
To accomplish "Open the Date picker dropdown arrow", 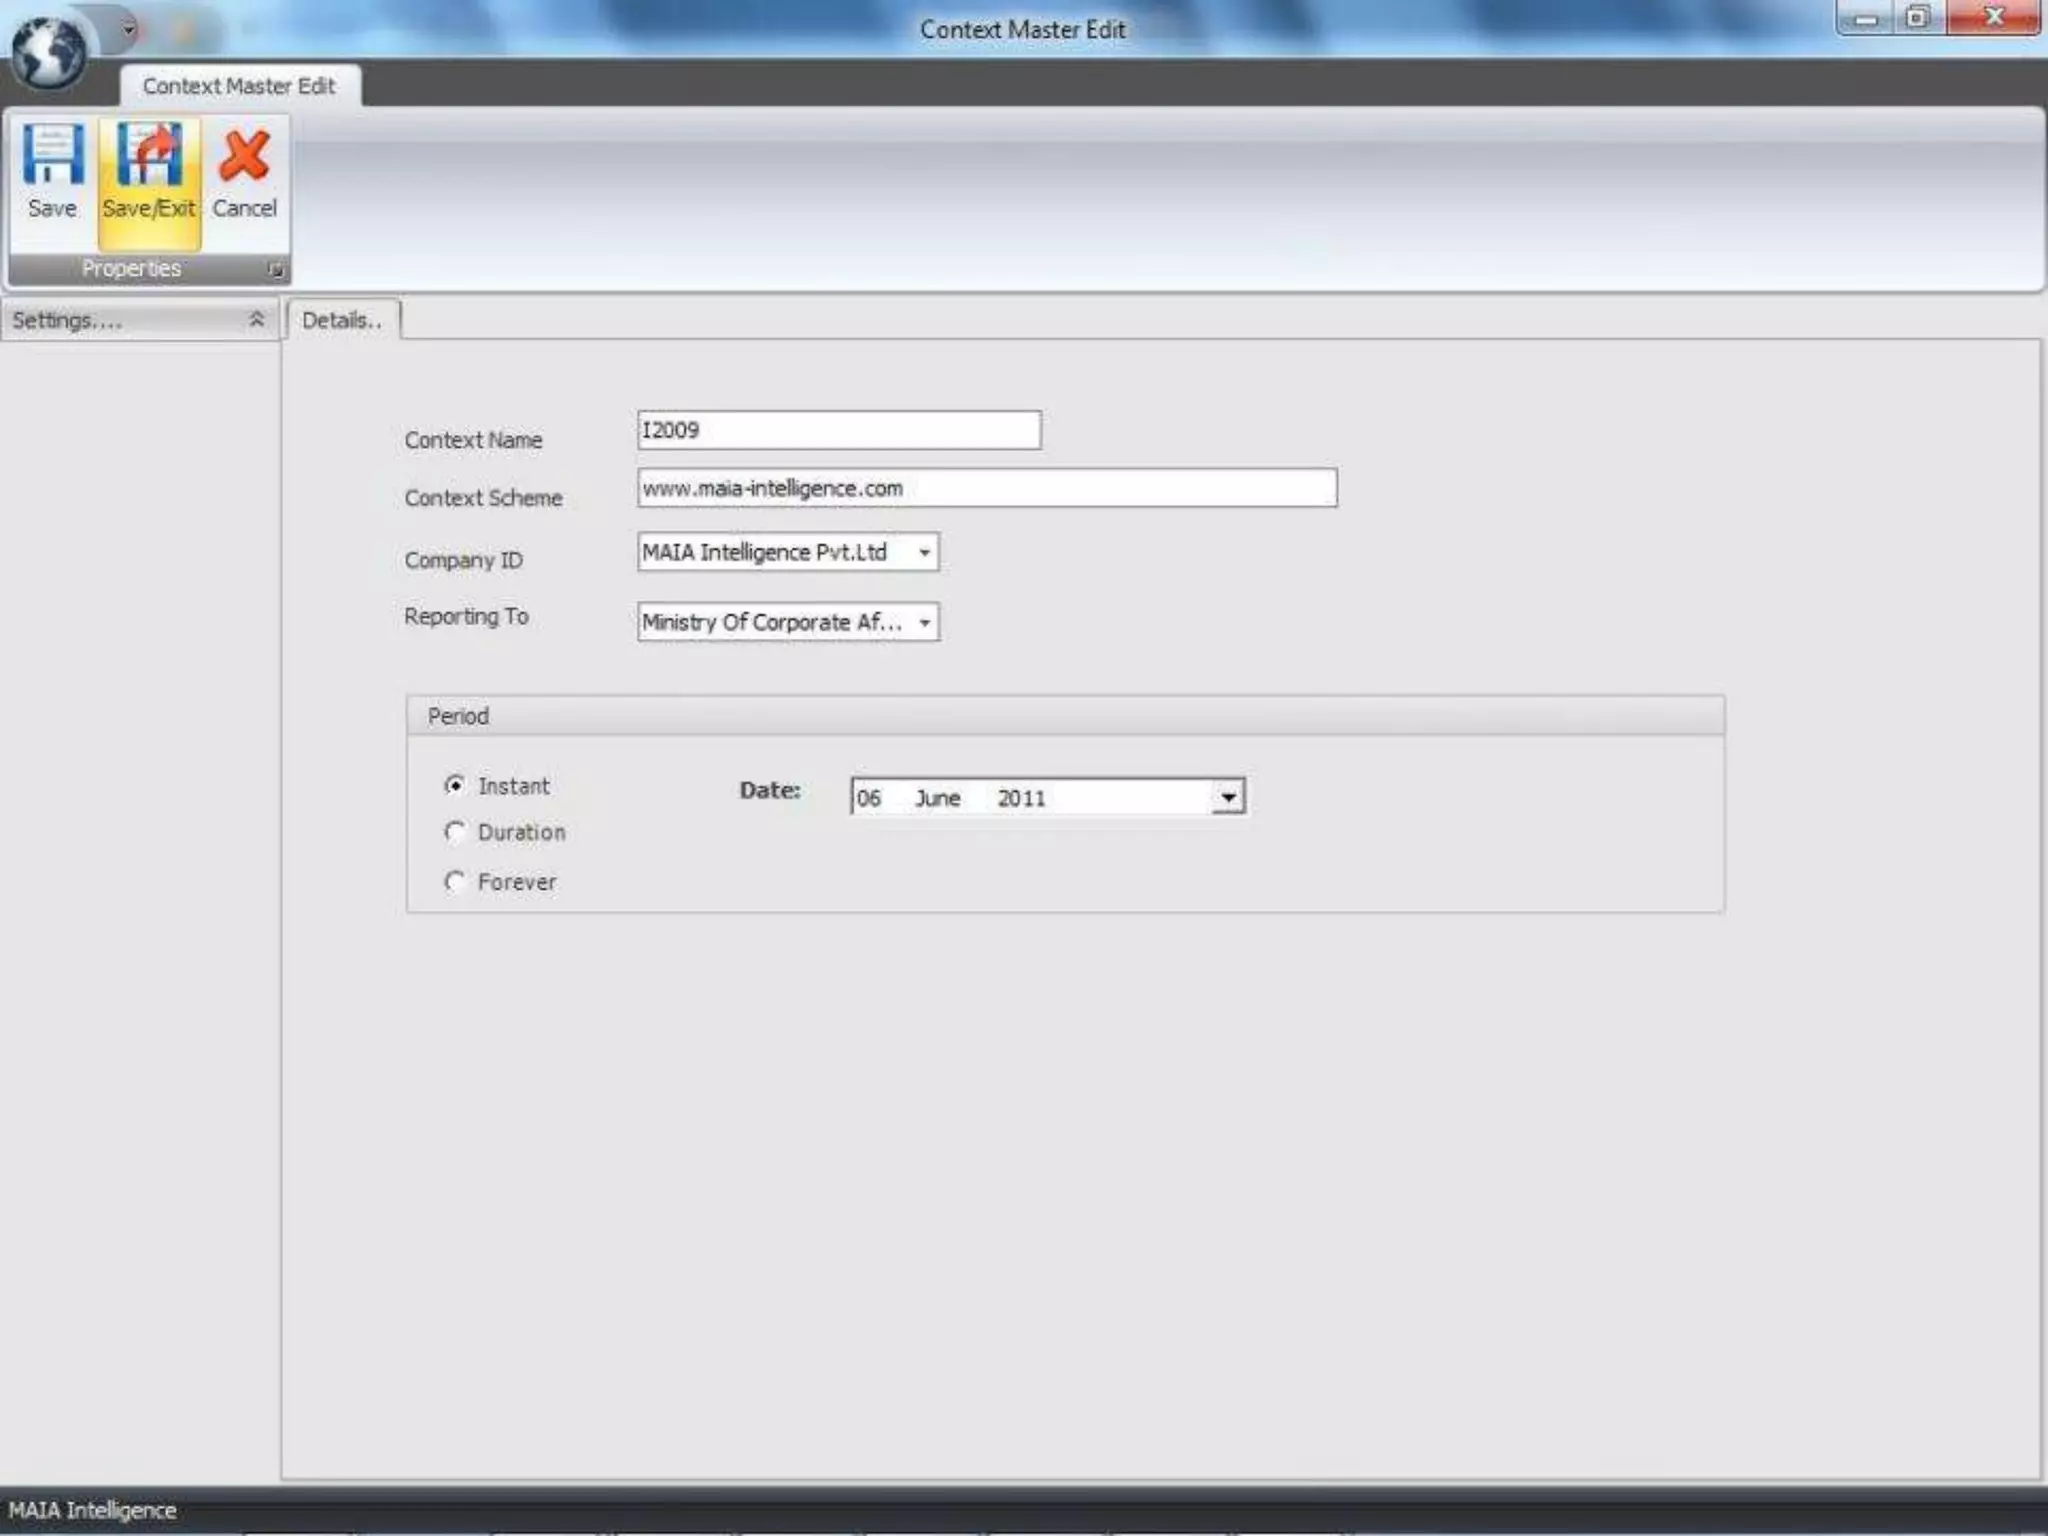I will 1227,797.
